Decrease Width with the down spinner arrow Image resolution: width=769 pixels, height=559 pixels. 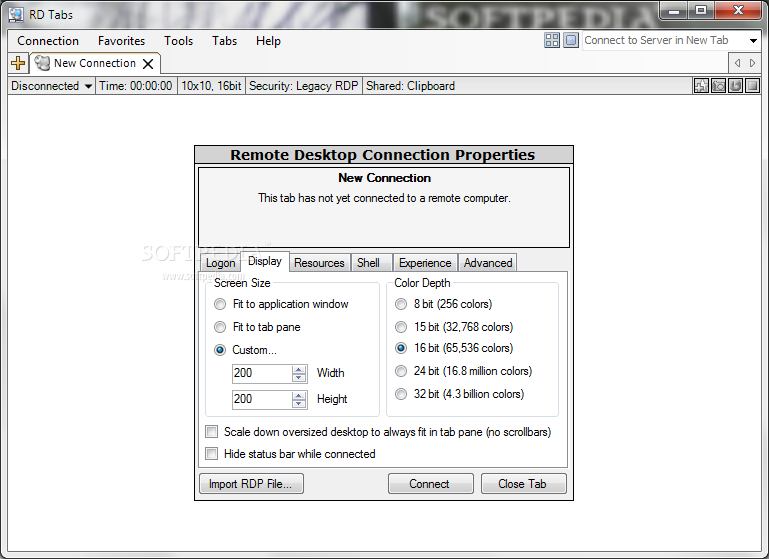(299, 378)
